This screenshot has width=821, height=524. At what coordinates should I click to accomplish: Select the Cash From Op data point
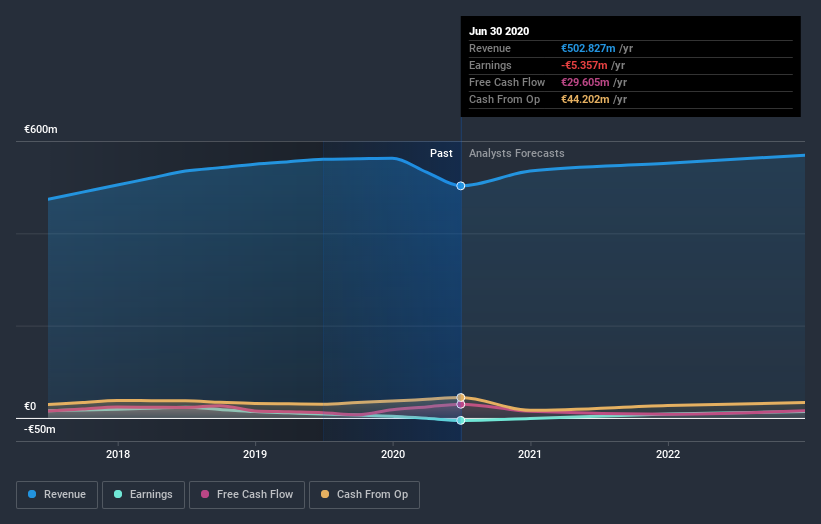[x=461, y=397]
